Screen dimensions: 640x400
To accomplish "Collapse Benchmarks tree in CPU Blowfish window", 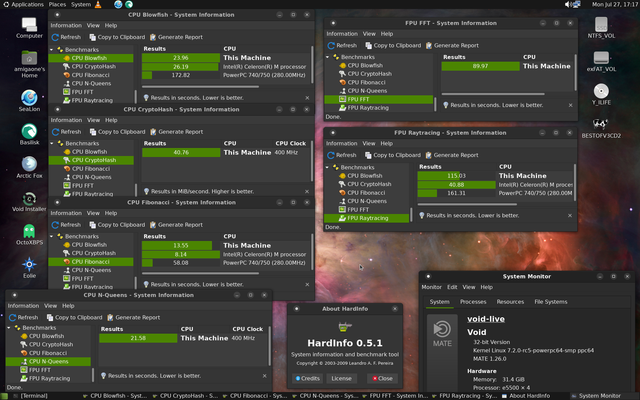I will point(51,50).
